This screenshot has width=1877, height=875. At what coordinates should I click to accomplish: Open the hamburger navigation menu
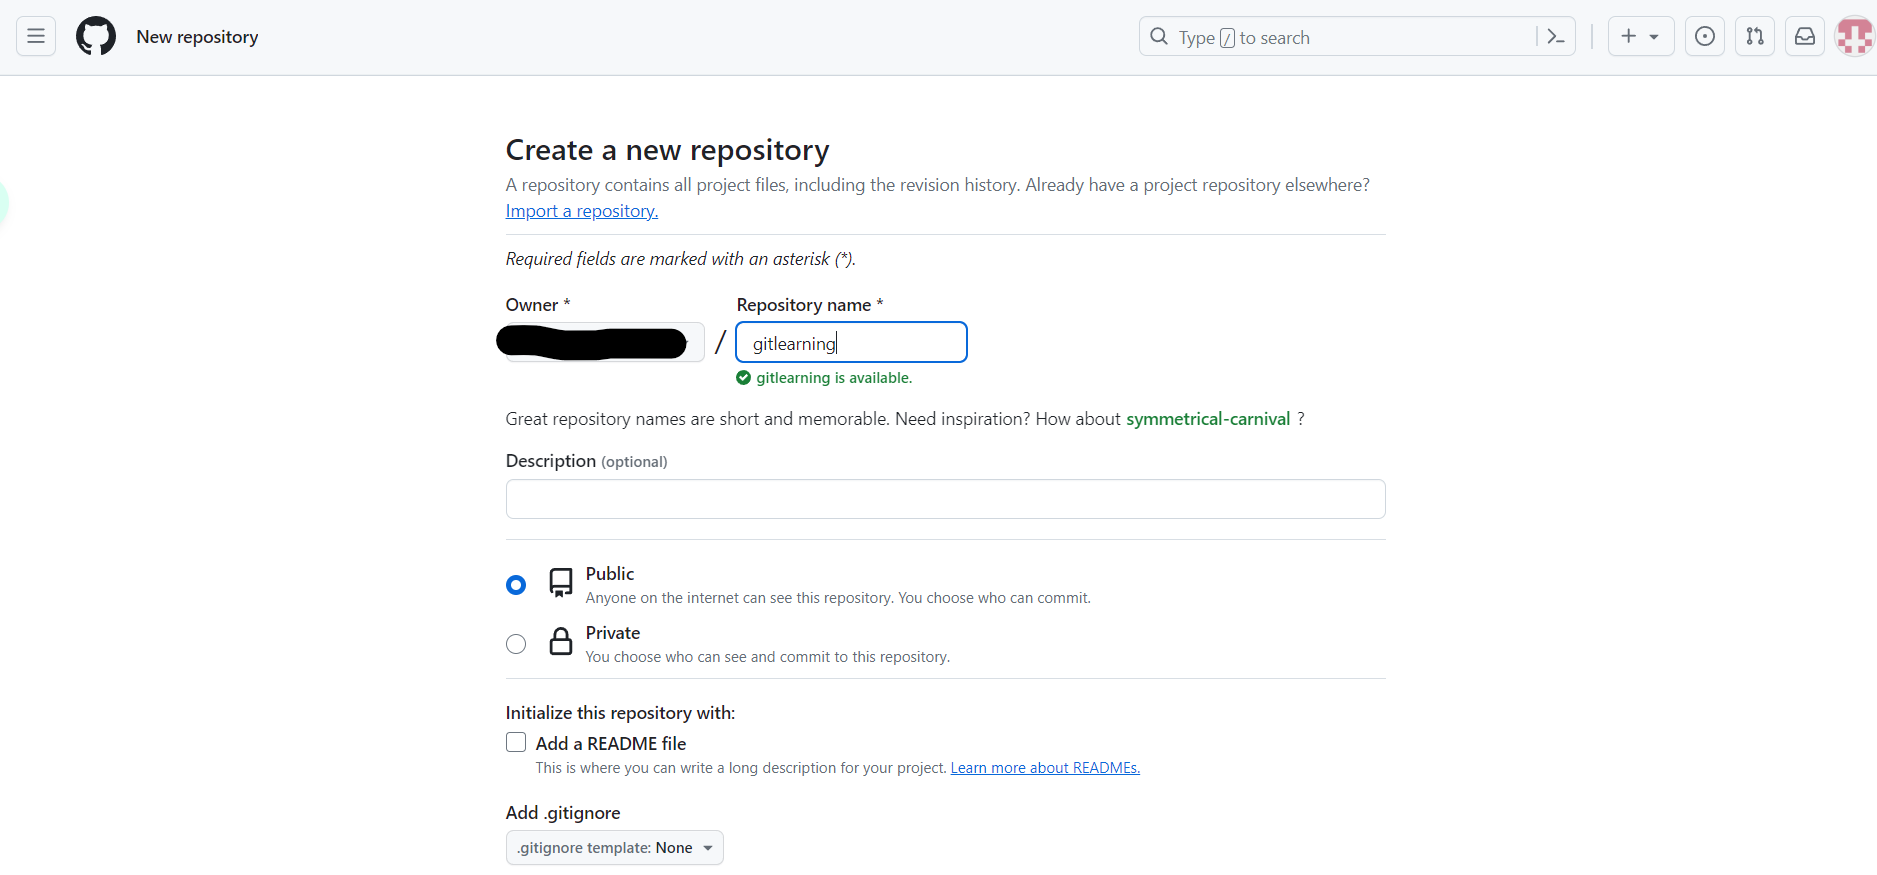[36, 37]
